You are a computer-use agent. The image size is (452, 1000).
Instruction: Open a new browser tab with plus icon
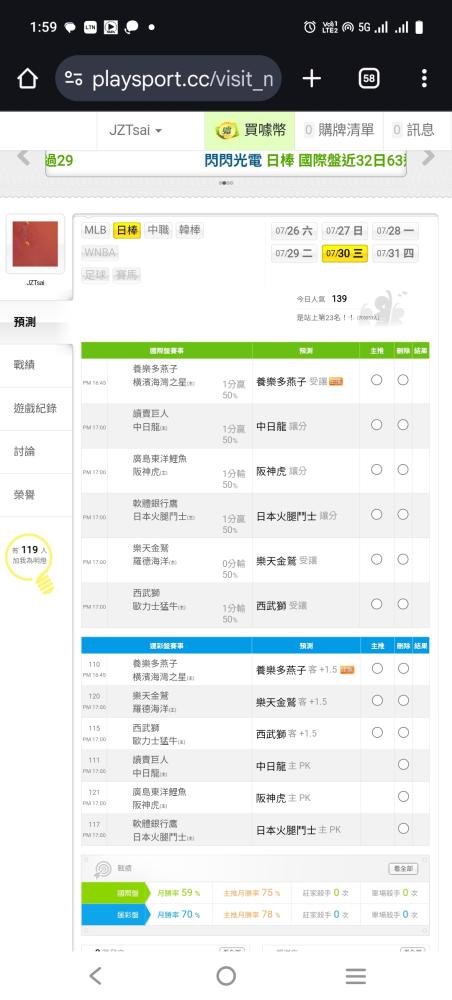(x=311, y=78)
